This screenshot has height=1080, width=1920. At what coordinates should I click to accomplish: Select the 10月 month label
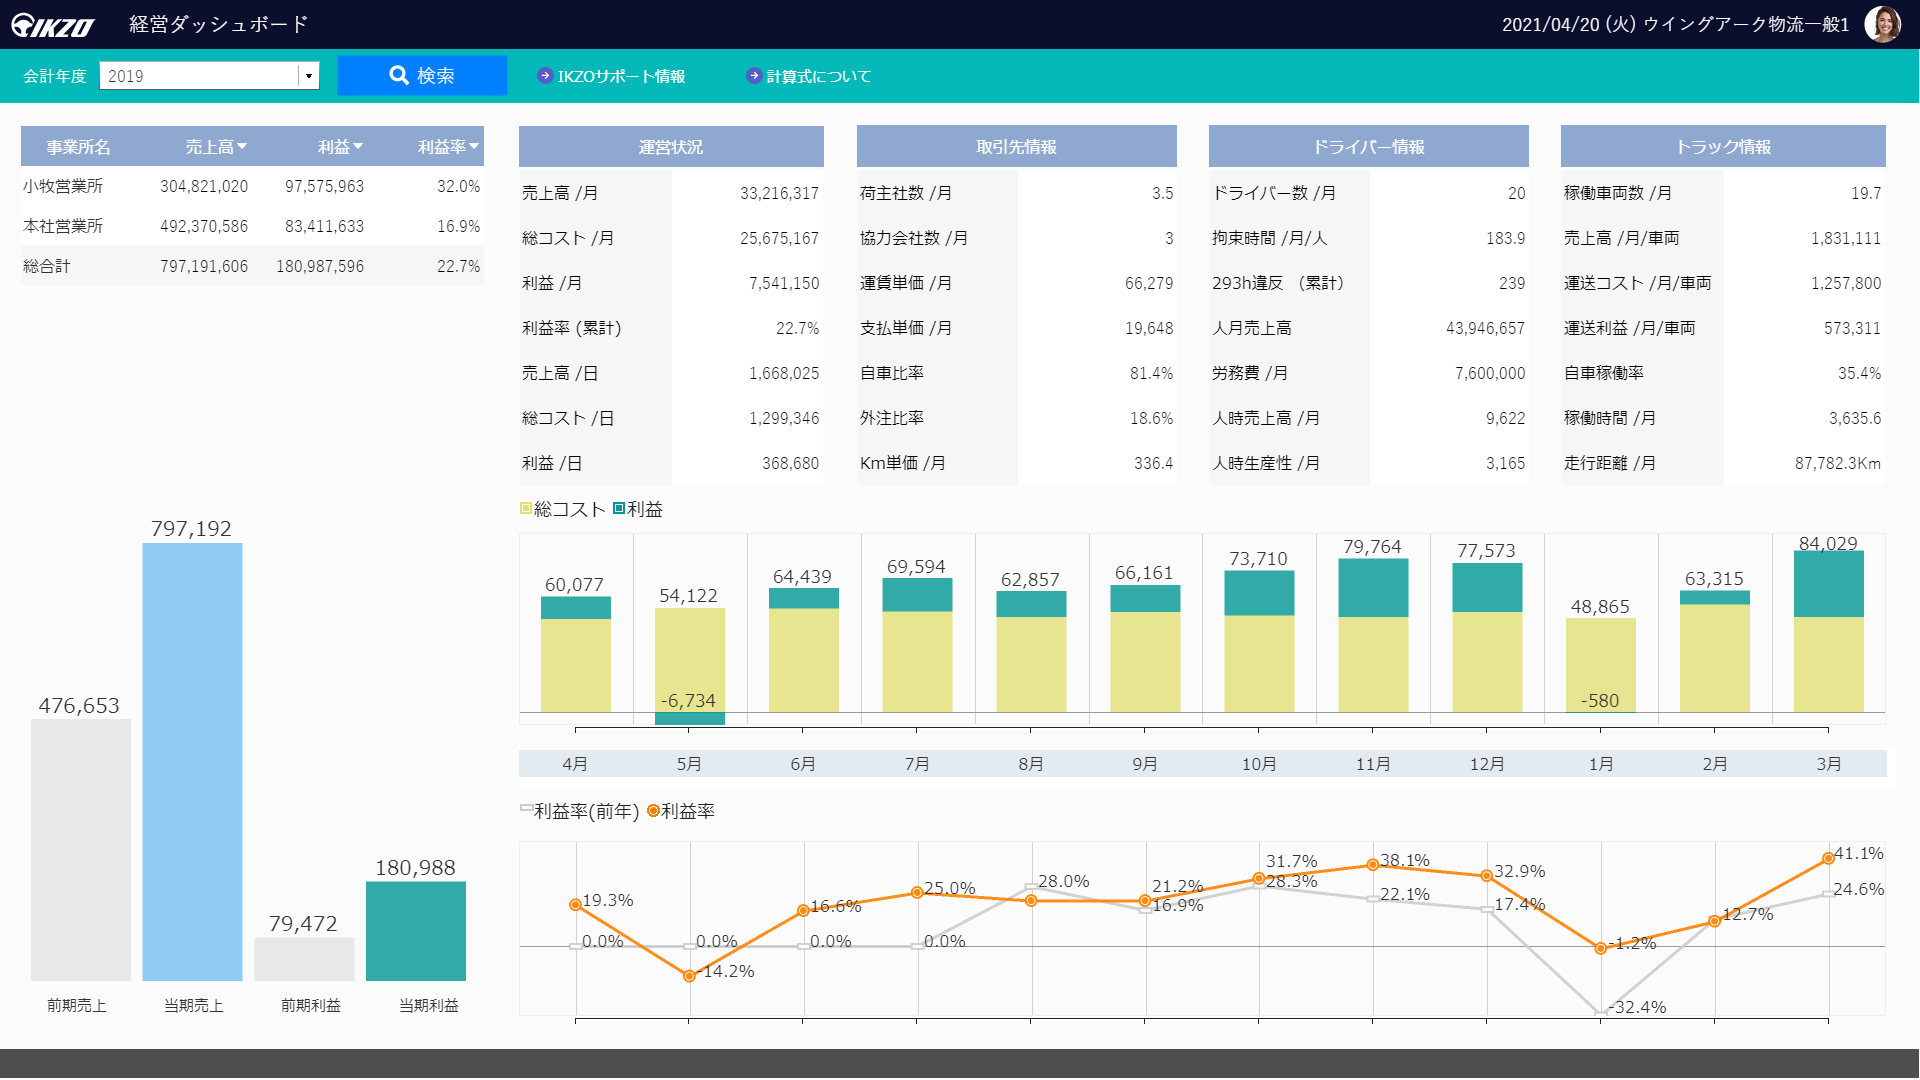tap(1259, 764)
